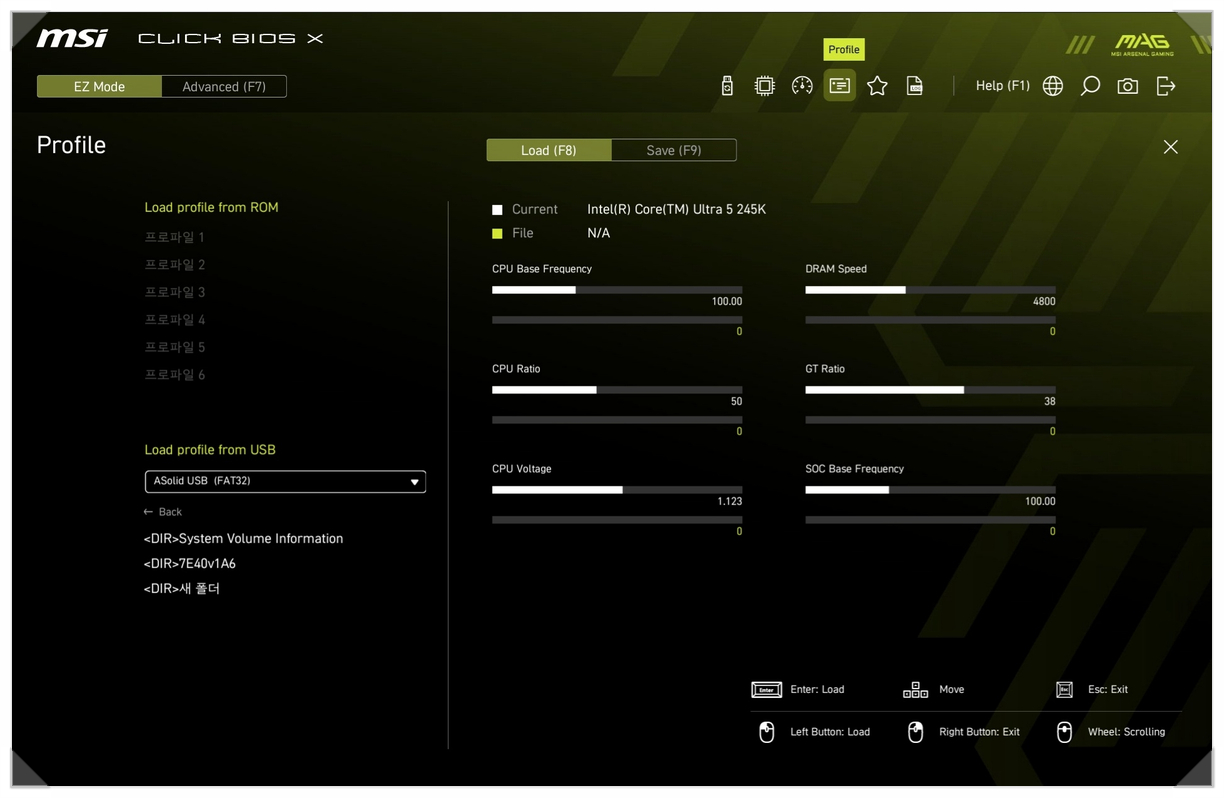Viewport: 1224px width, 798px height.
Task: Open the 7E40v1A6 directory
Action: (x=190, y=563)
